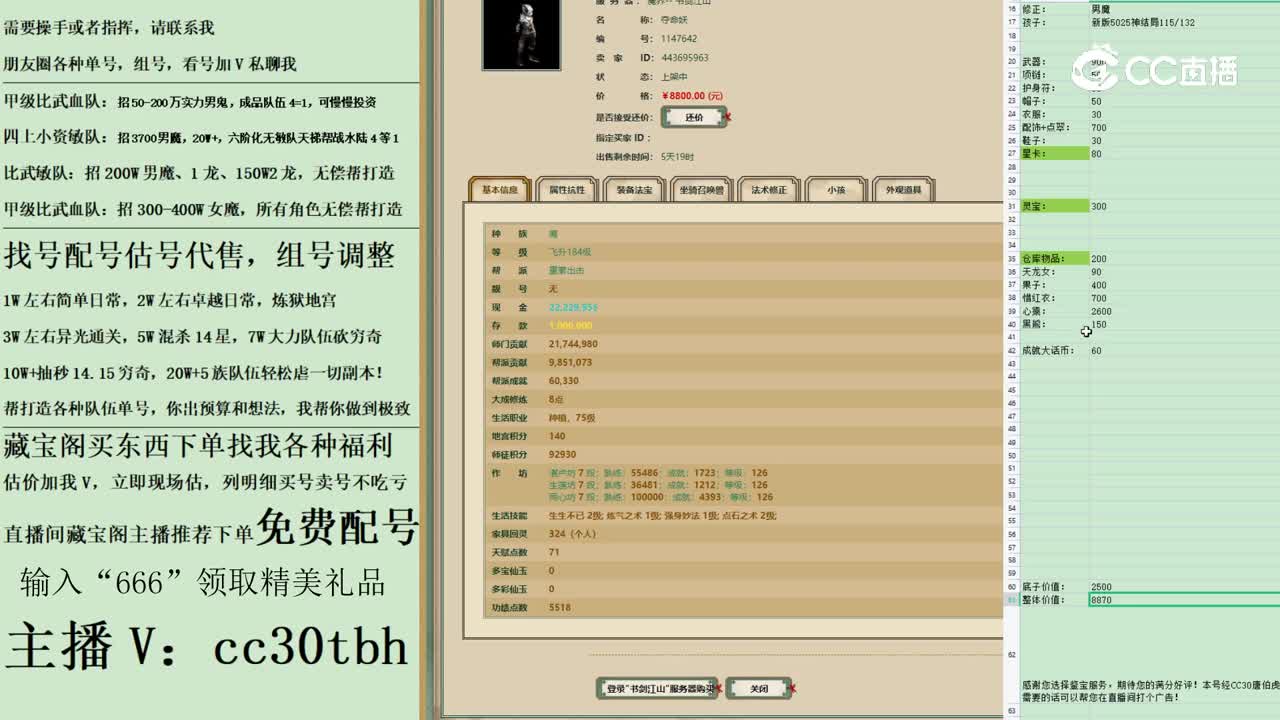Open the 法术修正 tab
Image resolution: width=1280 pixels, height=720 pixels.
769,189
